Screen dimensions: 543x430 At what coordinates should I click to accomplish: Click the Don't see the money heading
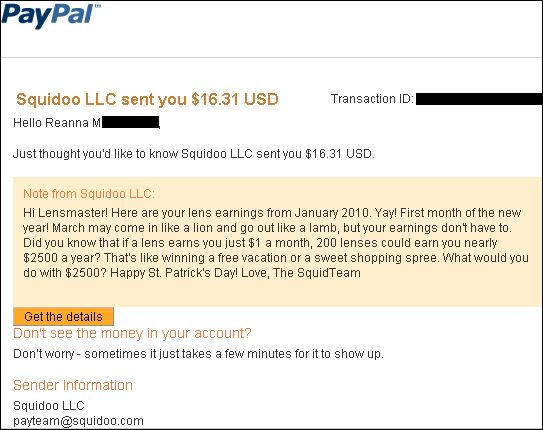(132, 333)
